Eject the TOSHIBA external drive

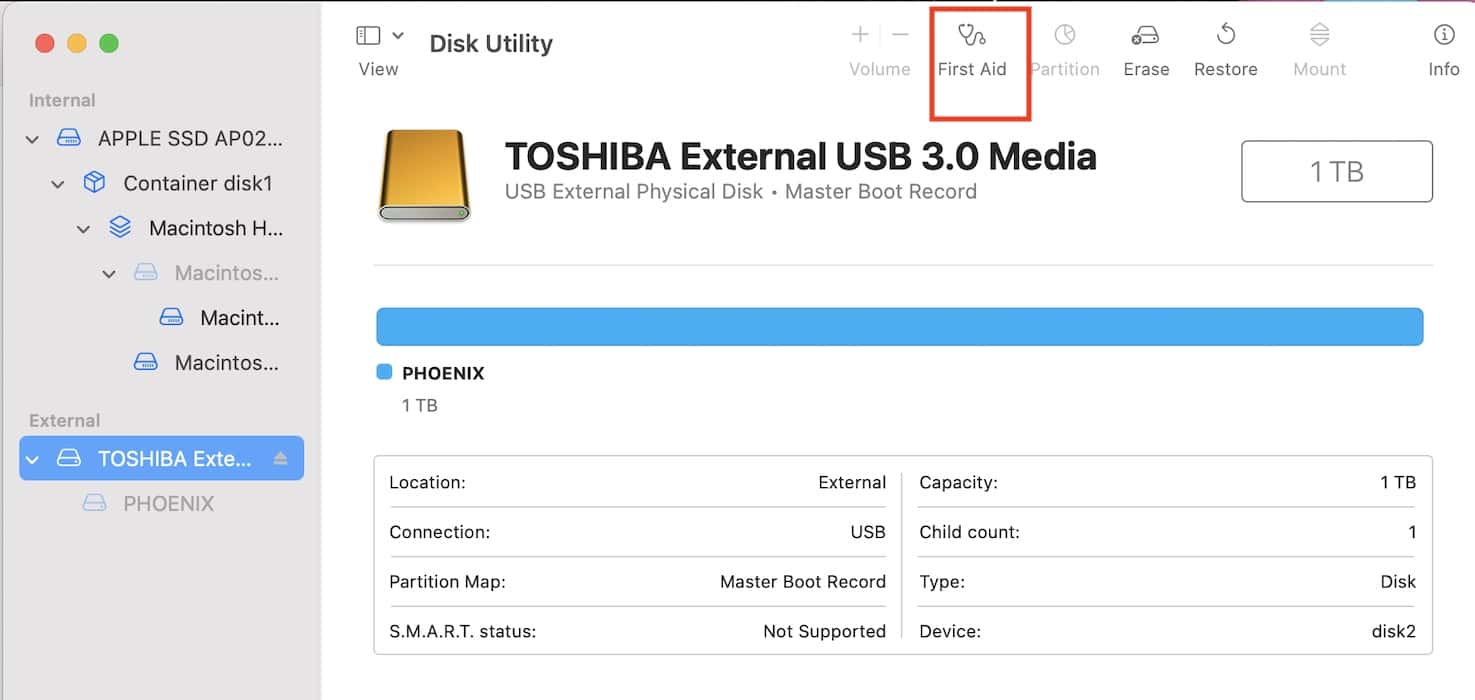click(280, 459)
